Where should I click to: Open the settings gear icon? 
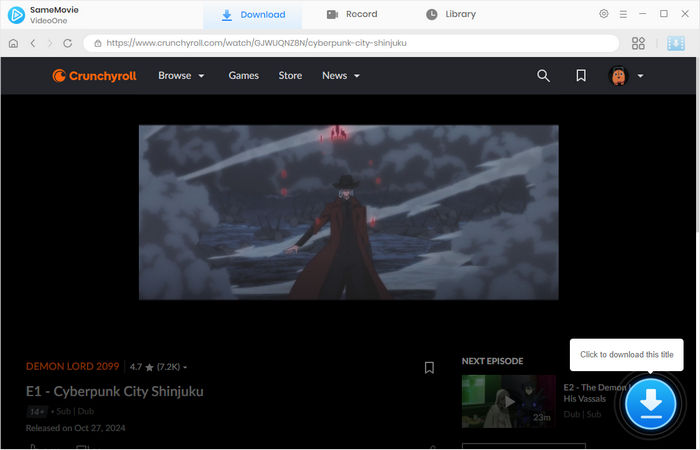[604, 14]
